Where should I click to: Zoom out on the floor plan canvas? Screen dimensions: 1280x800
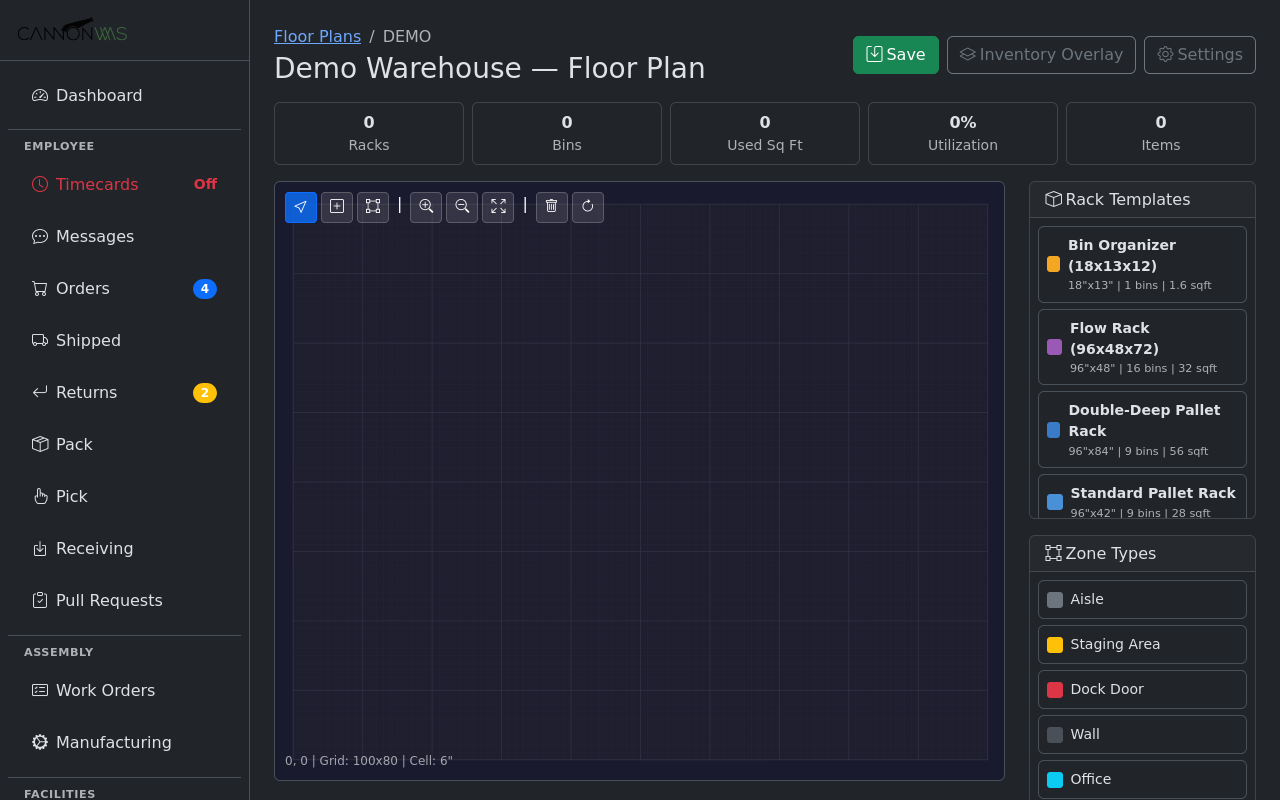pyautogui.click(x=462, y=207)
